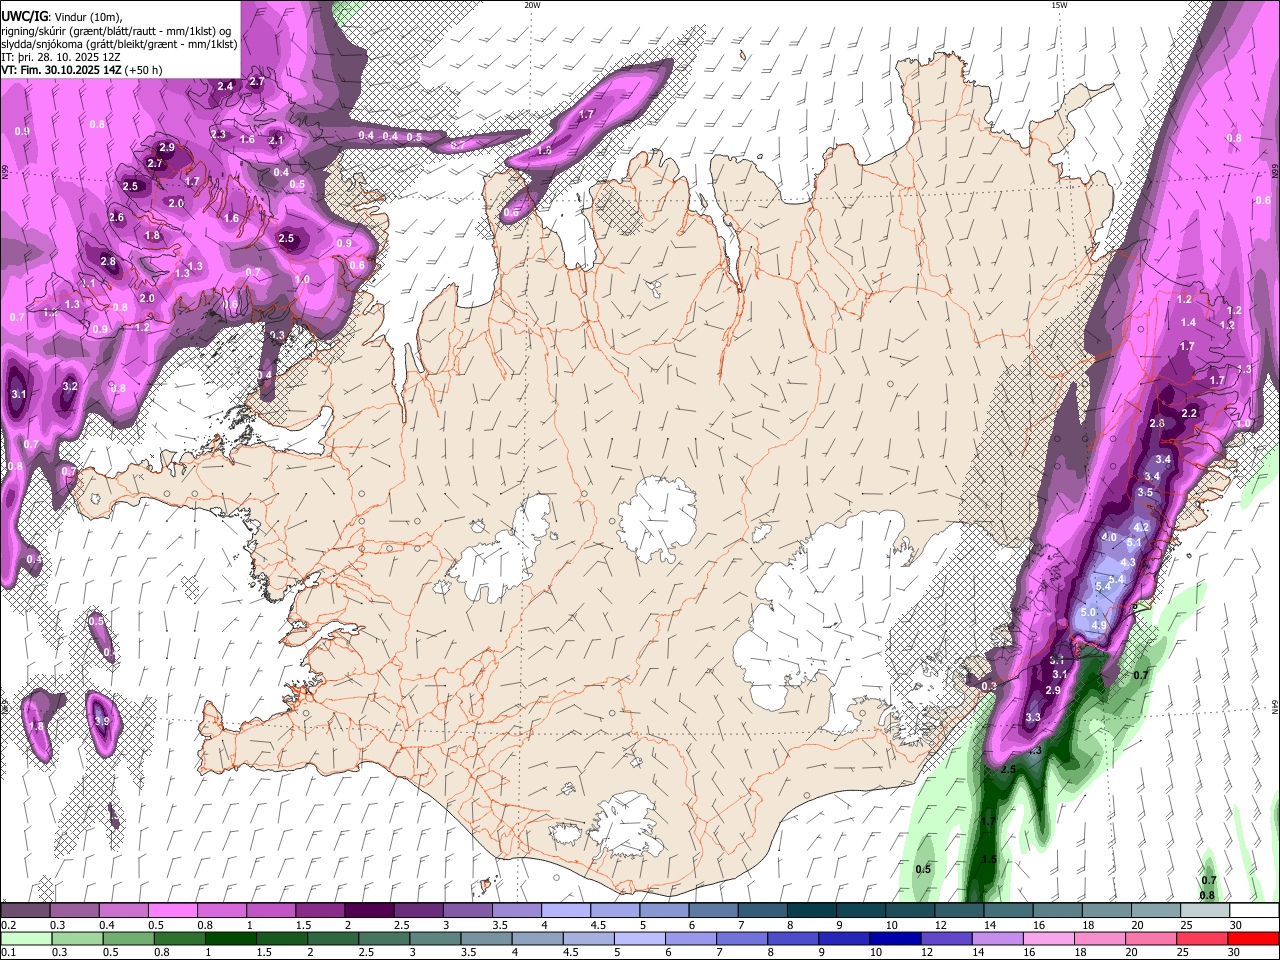Click the '30' label in the top legend row
This screenshot has height=960, width=1280.
pos(1236,925)
